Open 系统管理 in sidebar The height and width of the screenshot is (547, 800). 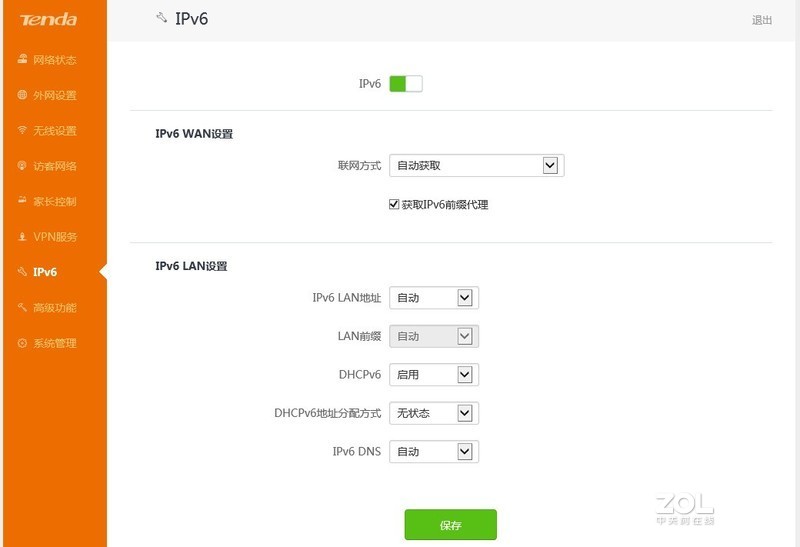[x=55, y=343]
